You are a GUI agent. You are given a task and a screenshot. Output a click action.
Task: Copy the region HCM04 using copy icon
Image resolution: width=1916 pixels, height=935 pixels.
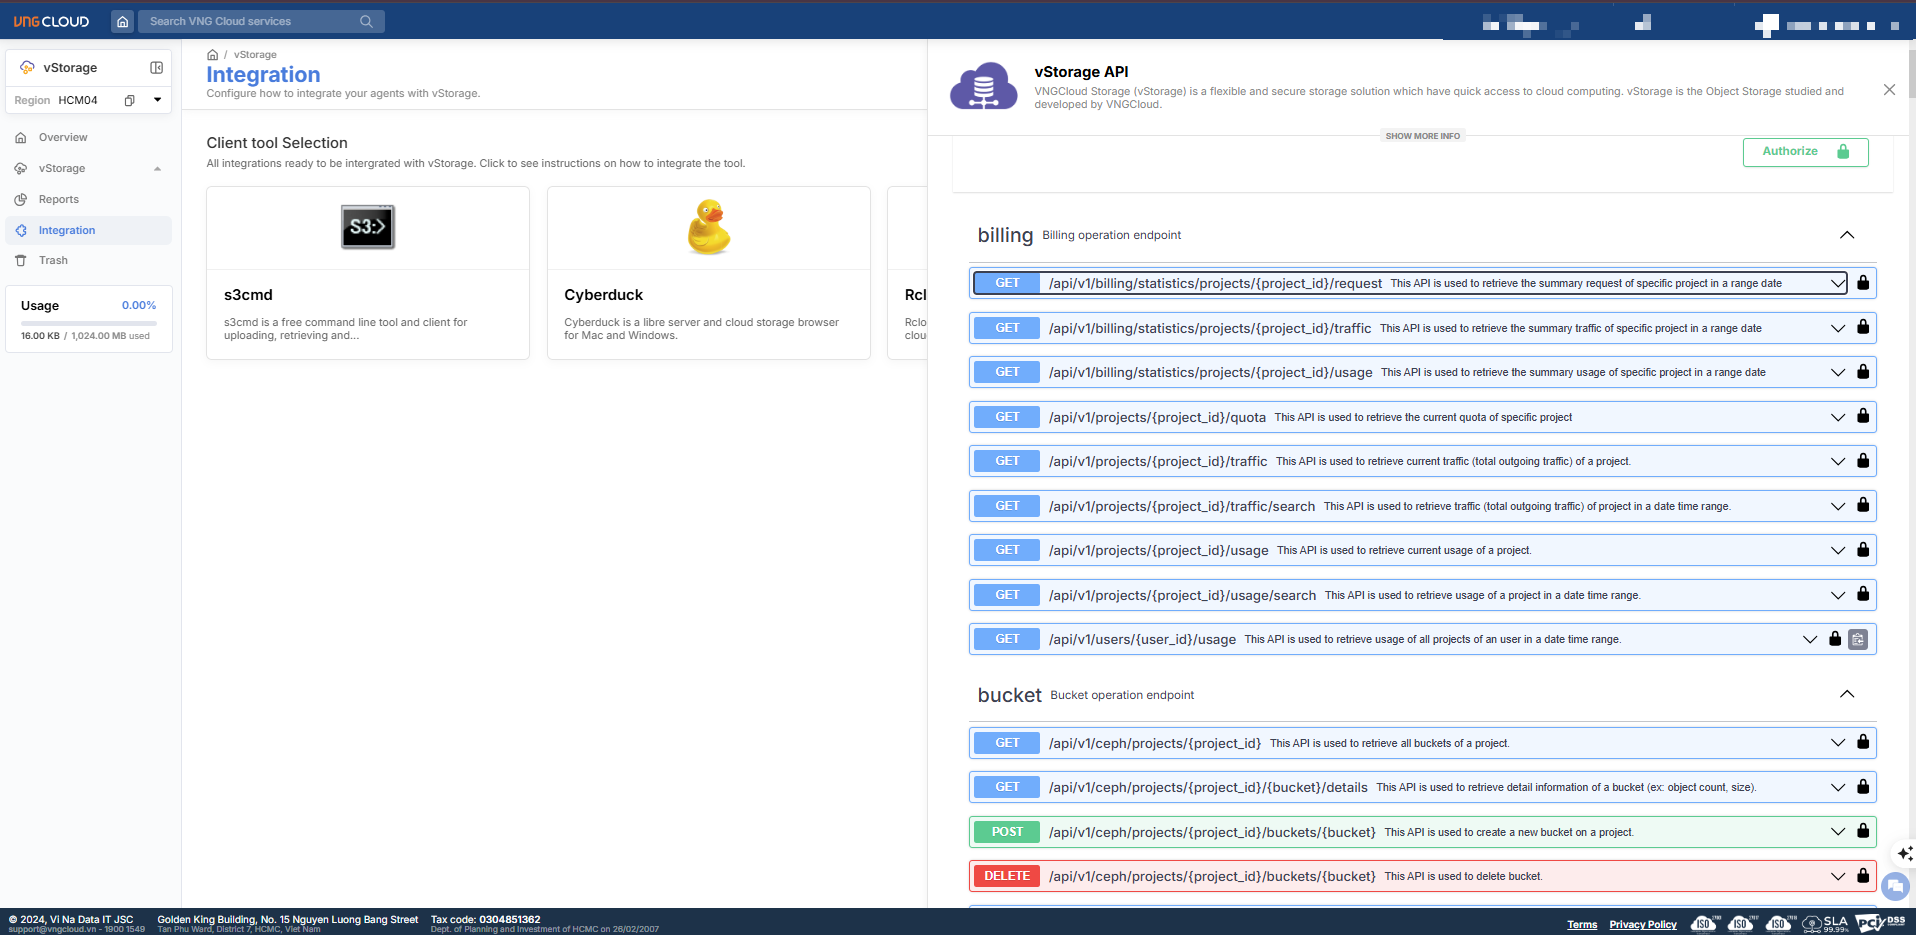(x=129, y=100)
